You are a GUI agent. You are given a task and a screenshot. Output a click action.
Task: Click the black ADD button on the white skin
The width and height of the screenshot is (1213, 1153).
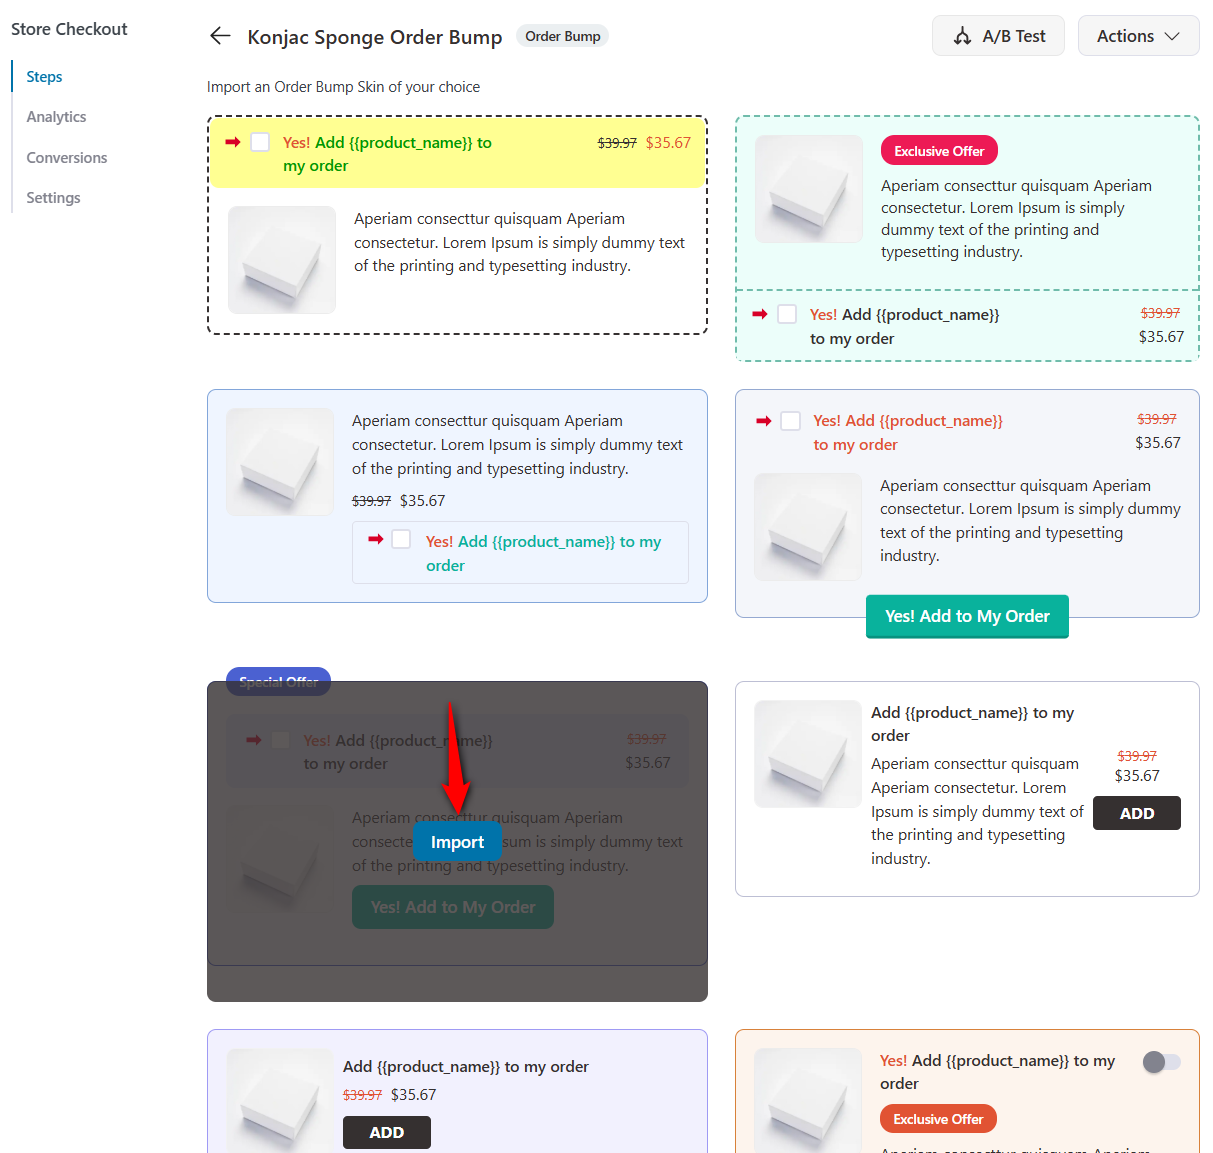1136,813
